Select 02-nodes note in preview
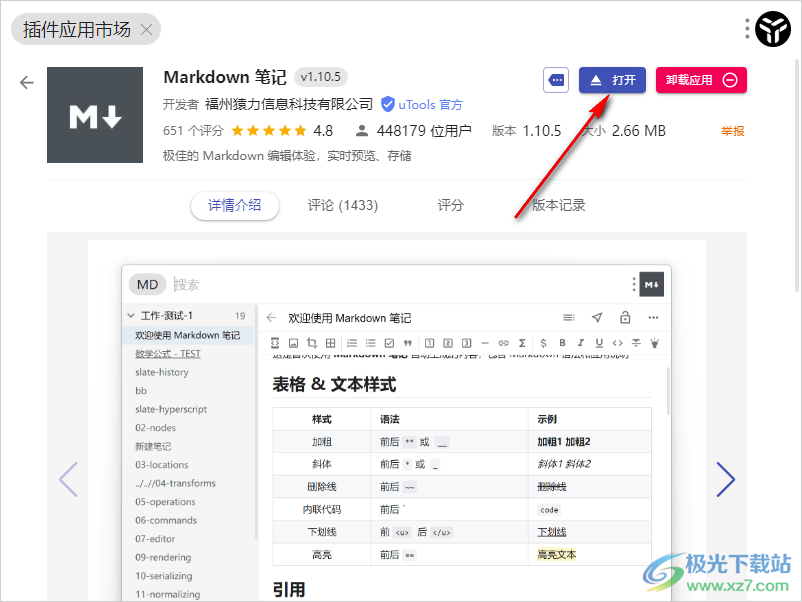The image size is (802, 602). coord(155,428)
